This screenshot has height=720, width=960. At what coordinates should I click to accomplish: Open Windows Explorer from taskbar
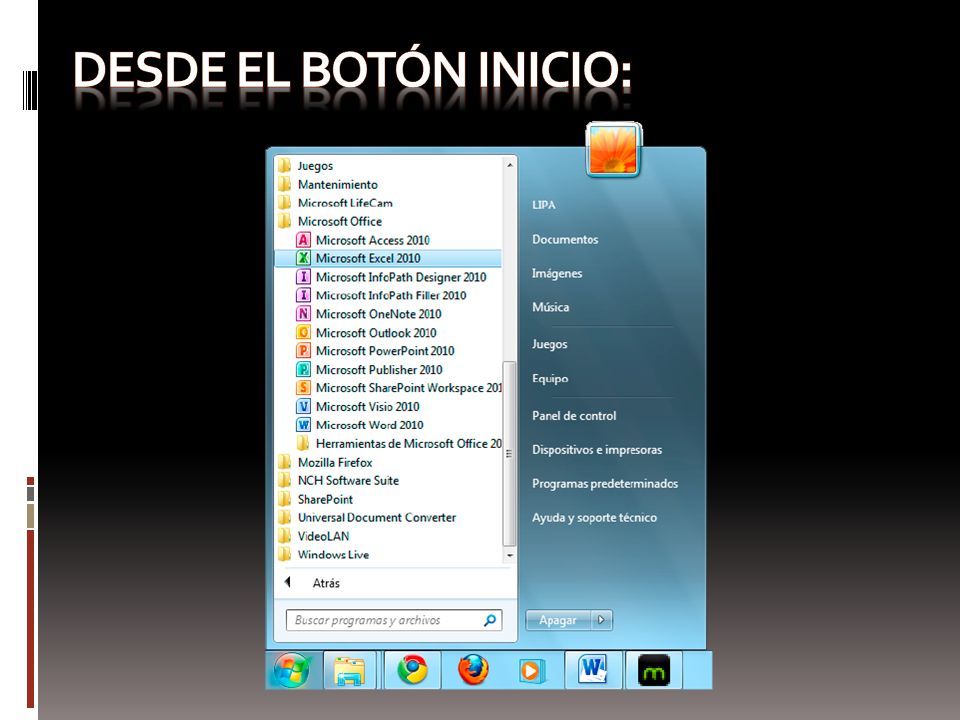coord(350,670)
